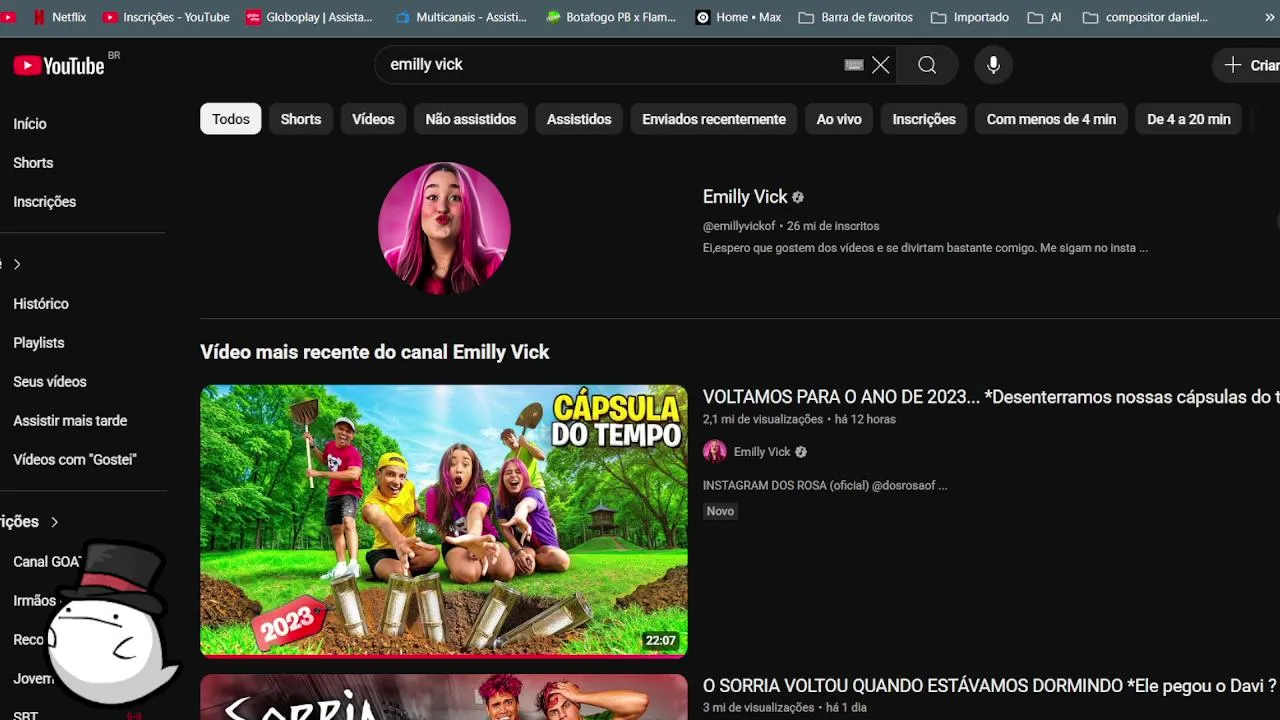Open the AI bookmarks folder
The image size is (1280, 720).
(x=1045, y=17)
